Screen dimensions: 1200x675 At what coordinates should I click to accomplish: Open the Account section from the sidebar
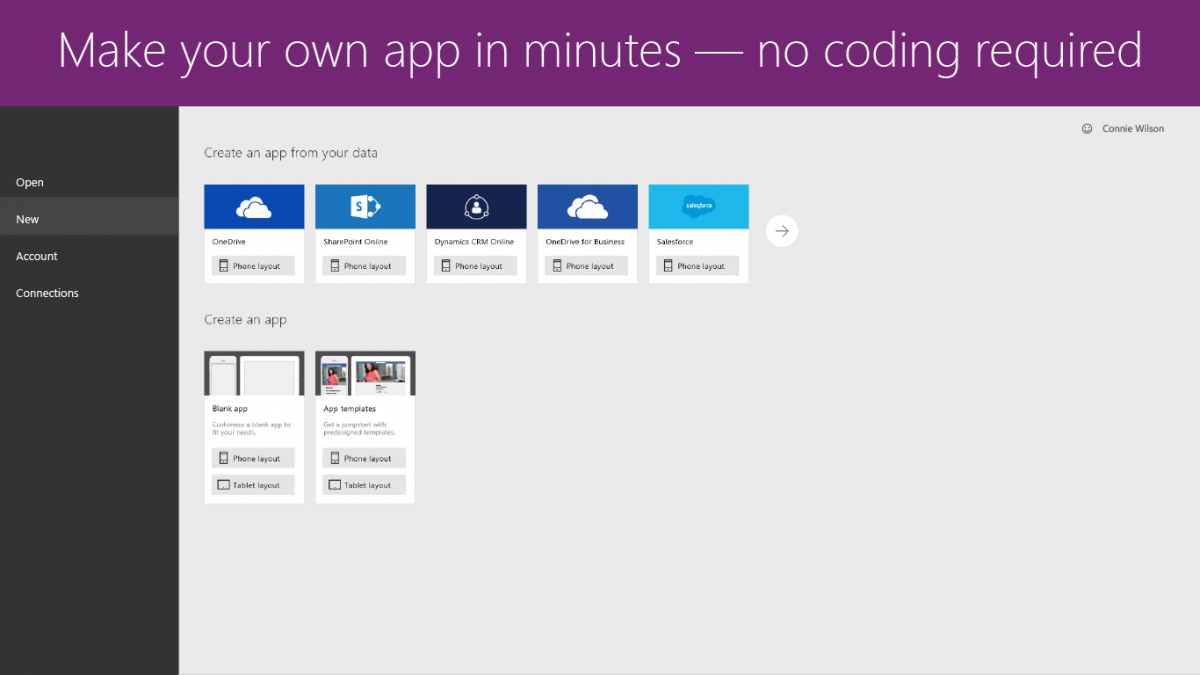pos(36,256)
